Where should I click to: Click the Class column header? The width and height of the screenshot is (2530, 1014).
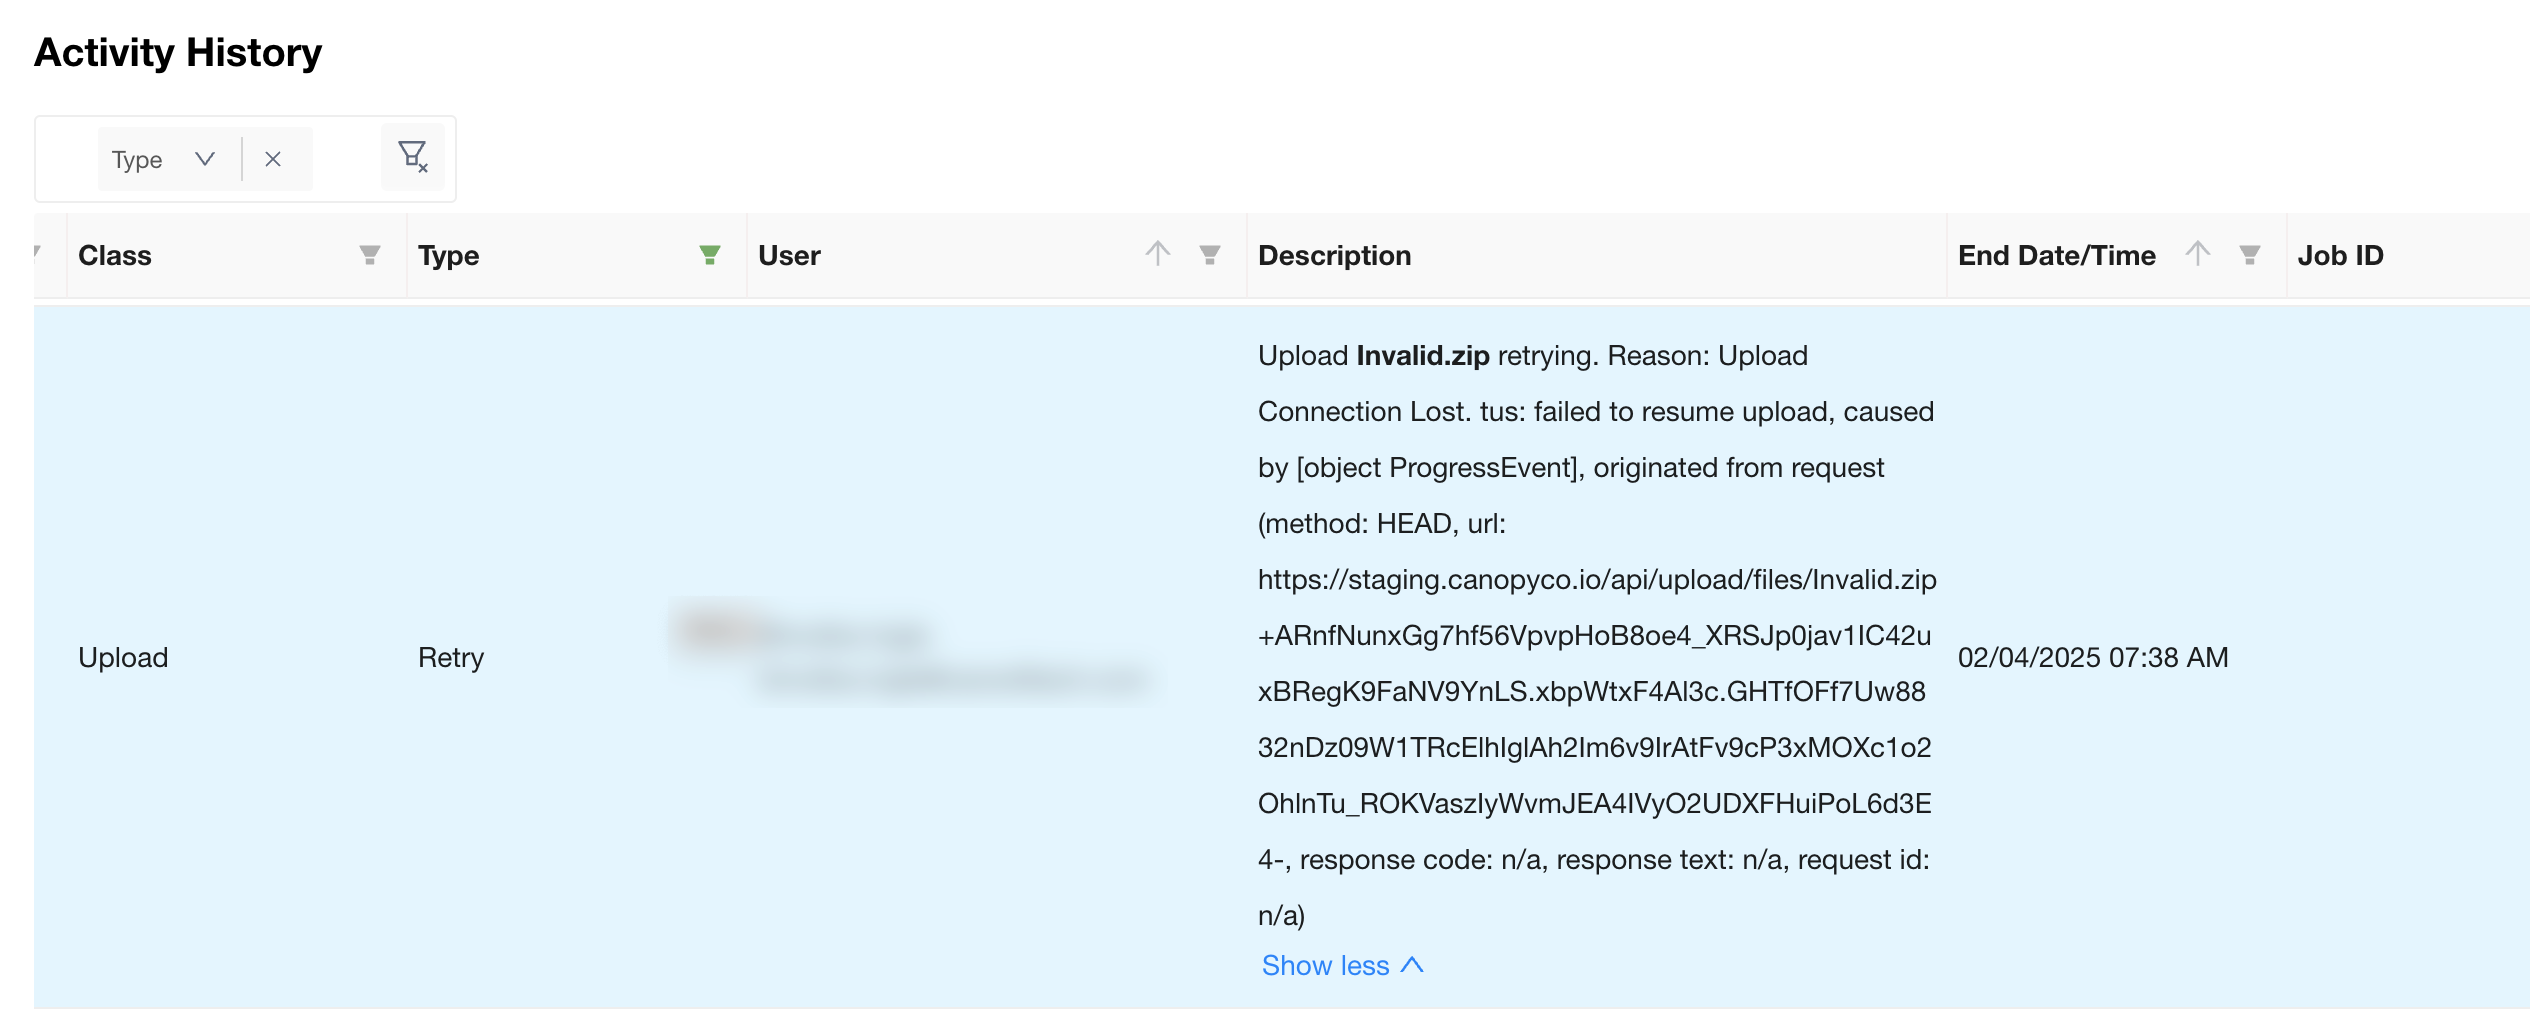[115, 255]
